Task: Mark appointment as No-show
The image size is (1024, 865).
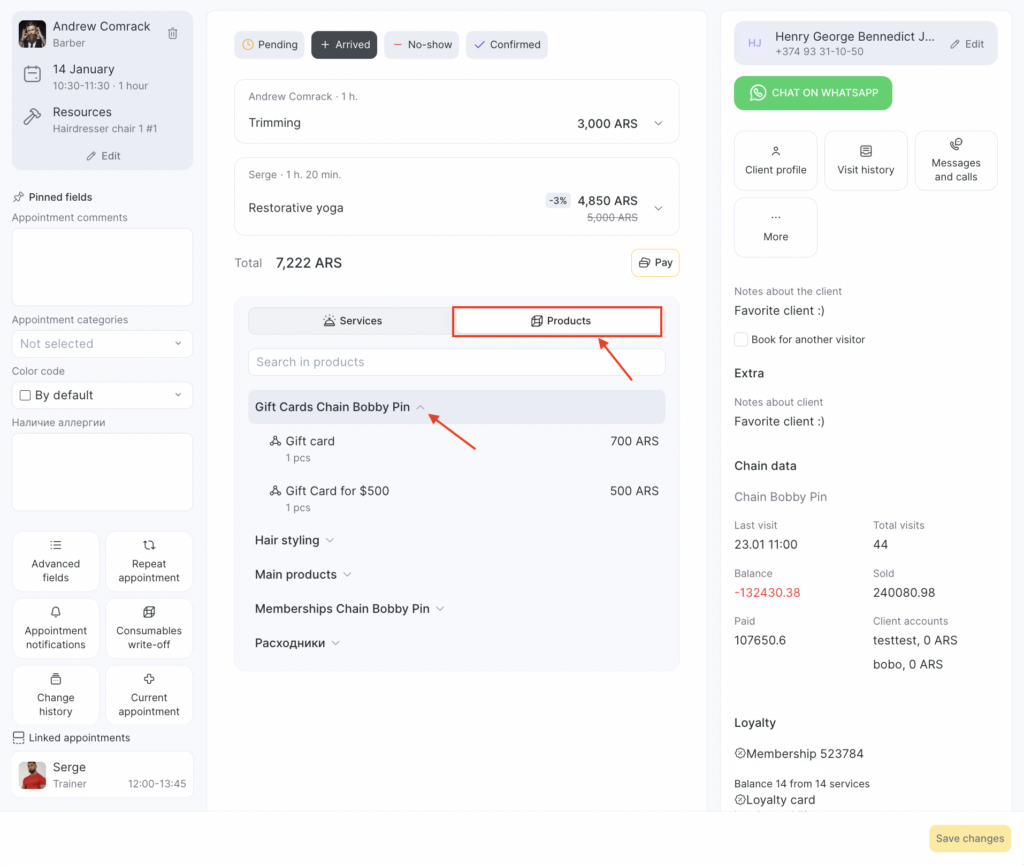Action: pos(421,45)
